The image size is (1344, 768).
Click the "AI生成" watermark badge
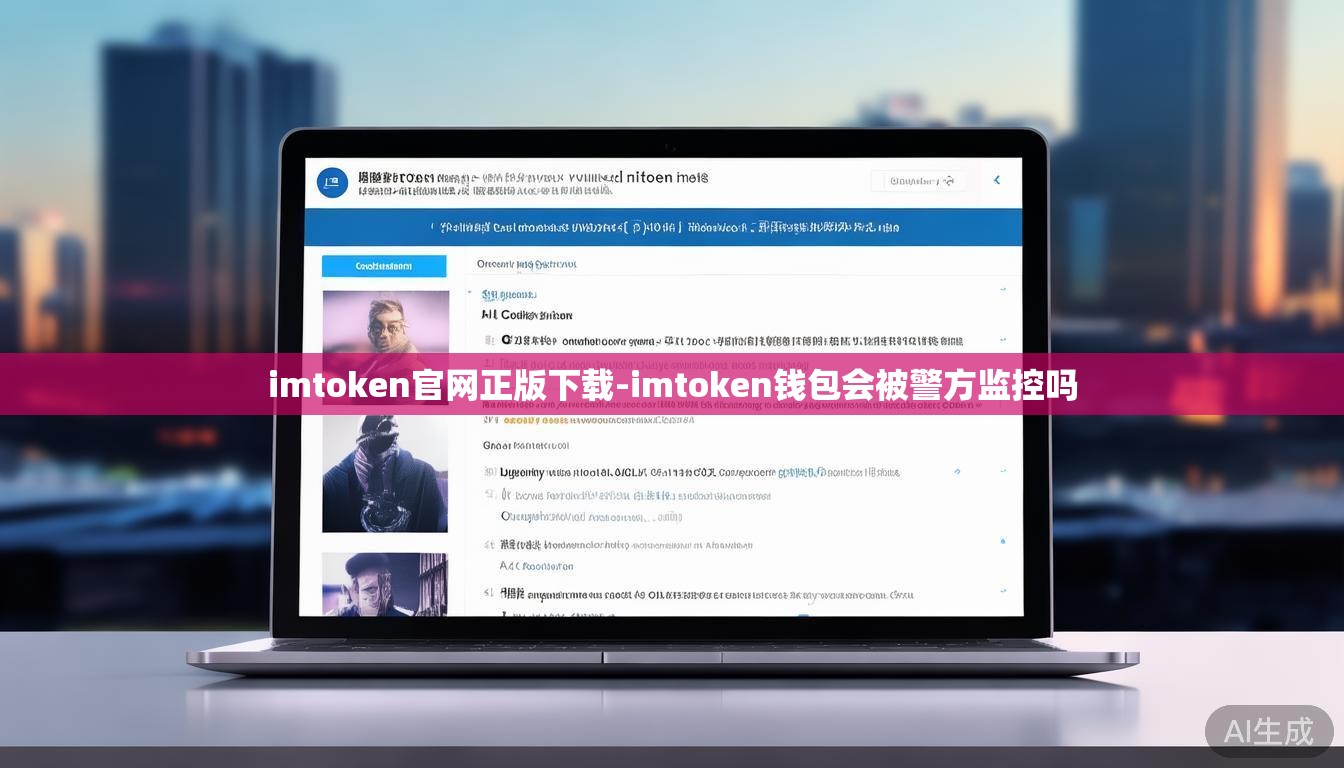tap(1269, 731)
